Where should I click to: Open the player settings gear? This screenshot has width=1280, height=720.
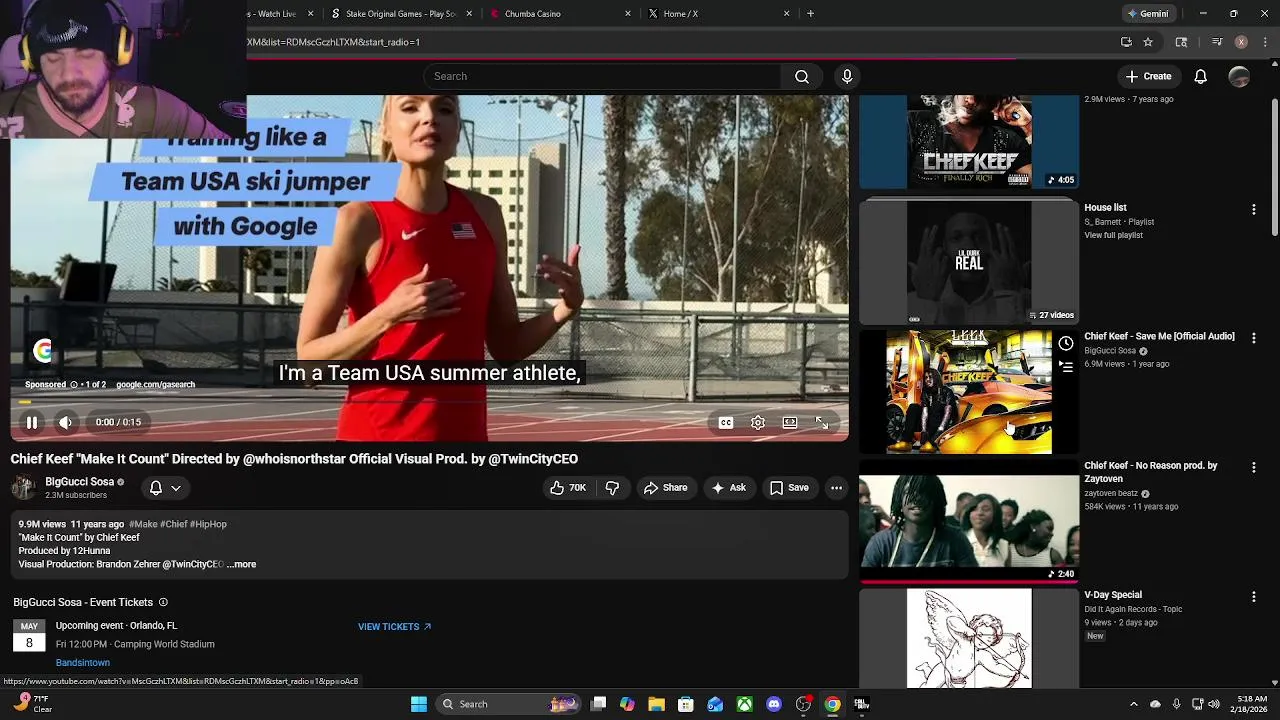(x=758, y=423)
